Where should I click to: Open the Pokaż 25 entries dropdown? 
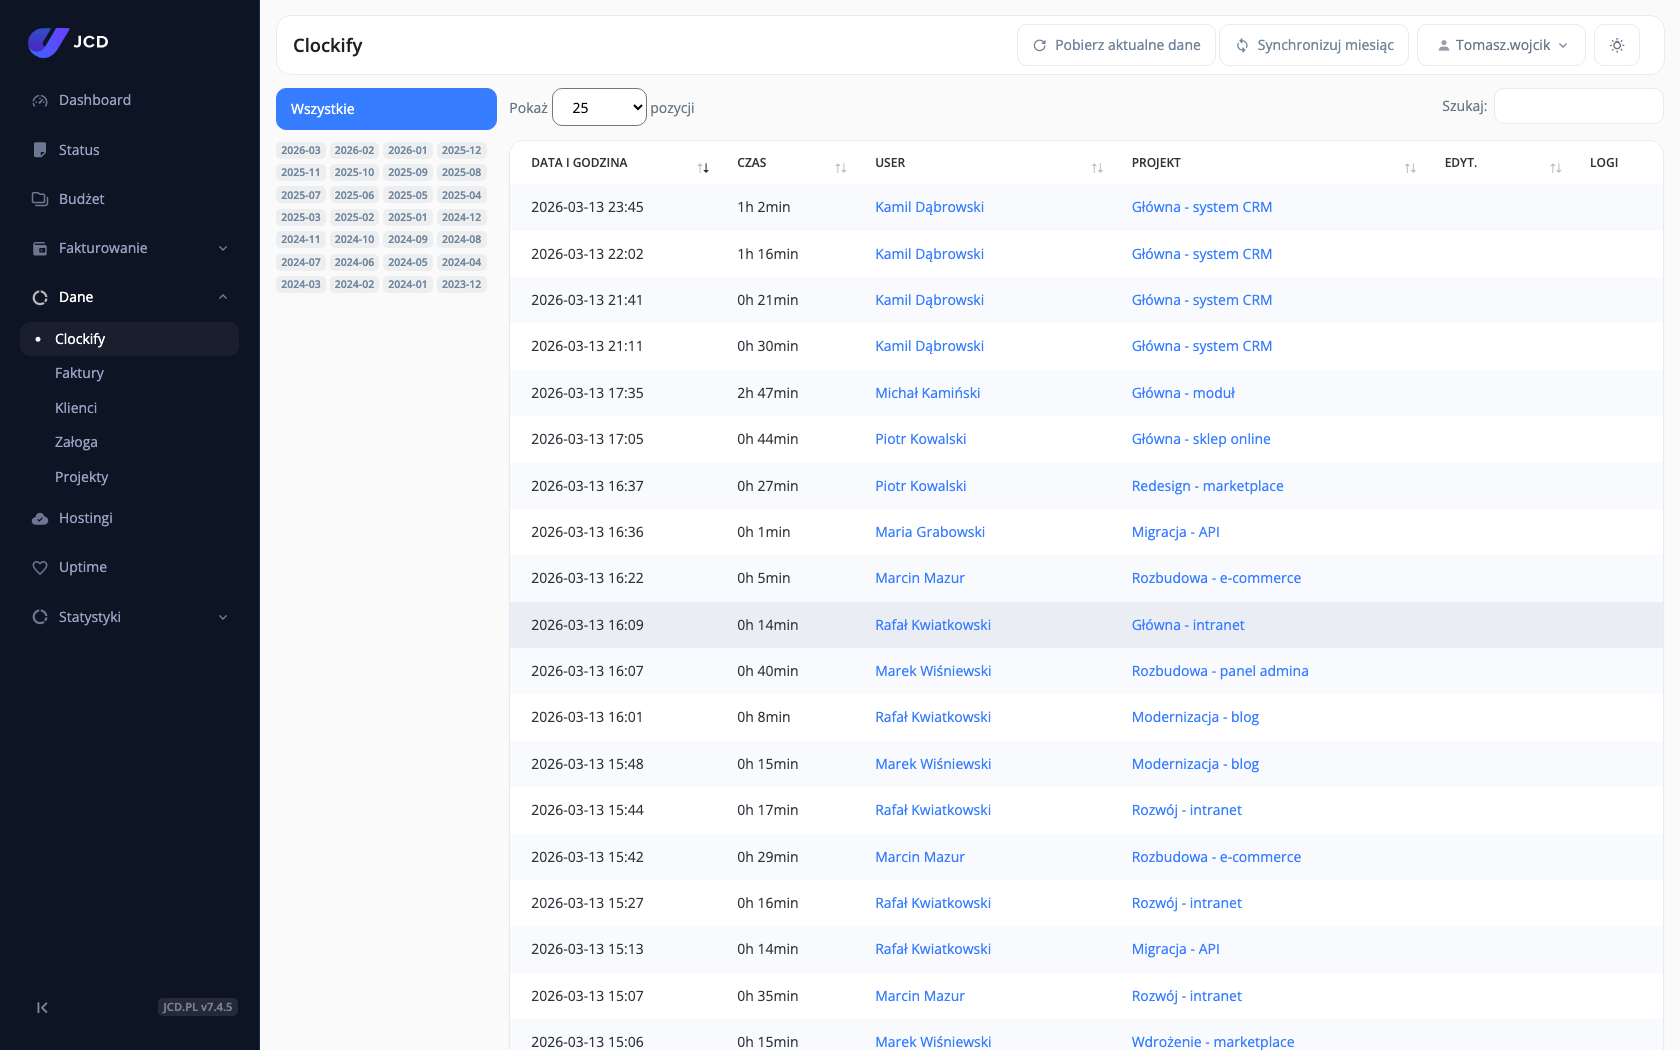pos(599,107)
